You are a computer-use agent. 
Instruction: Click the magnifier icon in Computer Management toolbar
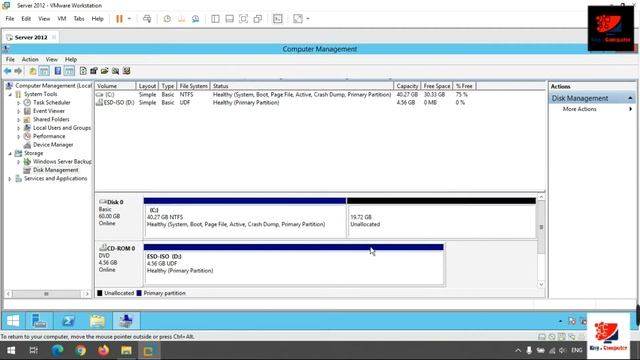[116, 71]
